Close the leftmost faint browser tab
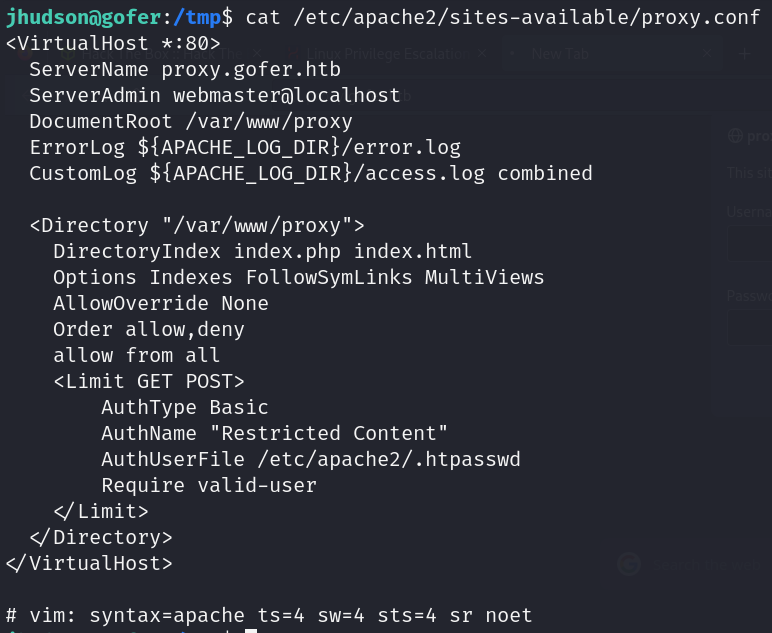The height and width of the screenshot is (633, 772). tap(258, 53)
